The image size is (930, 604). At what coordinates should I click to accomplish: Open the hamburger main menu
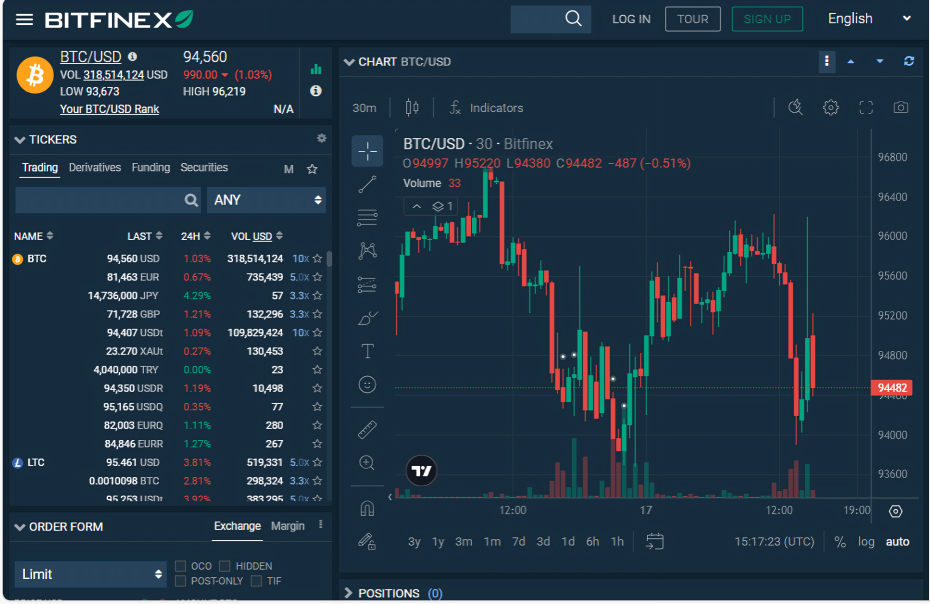(x=24, y=20)
